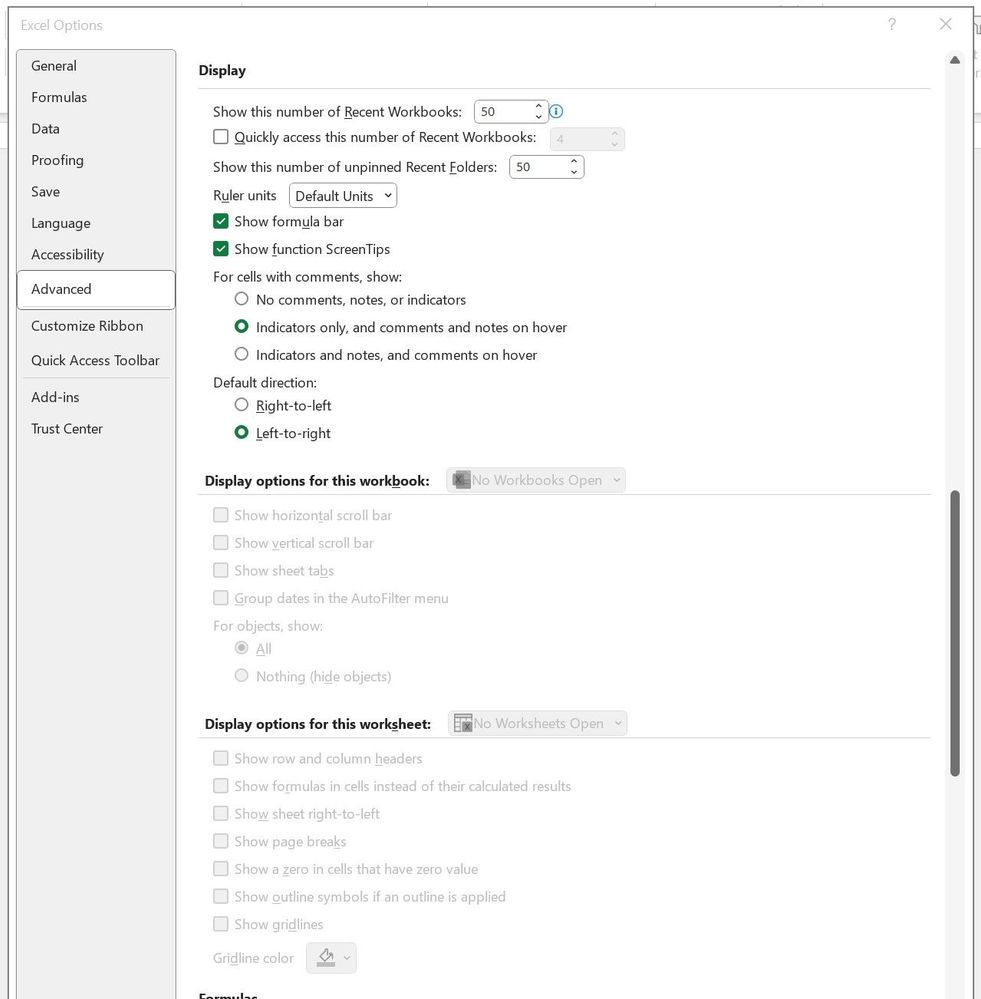Increase Recent Workbooks number with up arrow
The image size is (981, 999).
(539, 106)
